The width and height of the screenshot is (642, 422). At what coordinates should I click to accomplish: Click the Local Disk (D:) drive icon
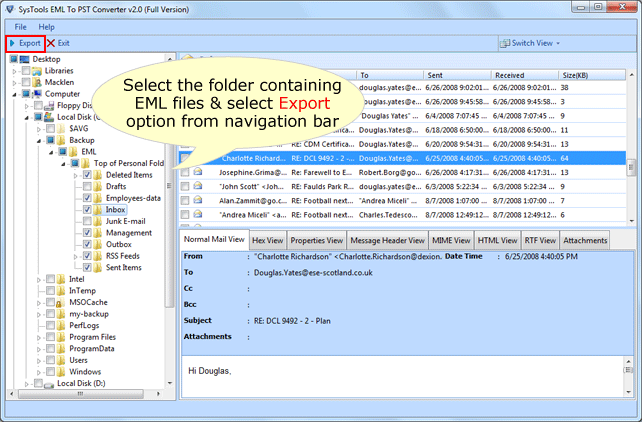click(49, 384)
